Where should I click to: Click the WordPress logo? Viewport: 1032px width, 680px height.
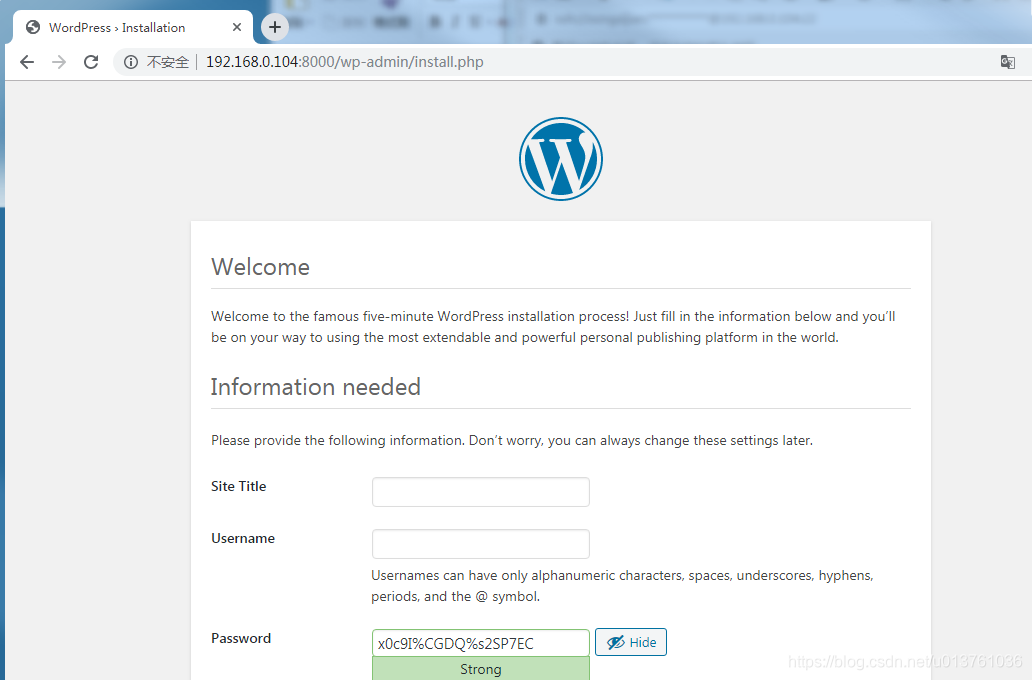561,159
